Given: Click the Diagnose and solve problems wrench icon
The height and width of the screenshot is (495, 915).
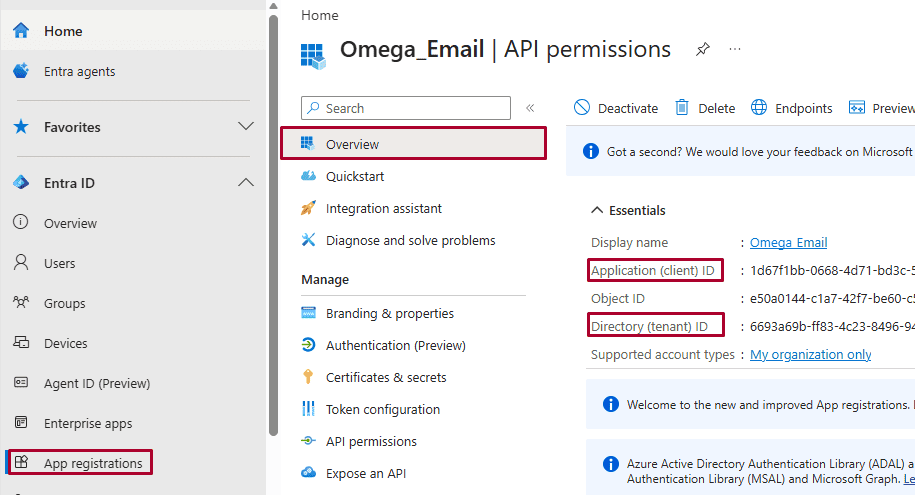Looking at the screenshot, I should pos(308,240).
